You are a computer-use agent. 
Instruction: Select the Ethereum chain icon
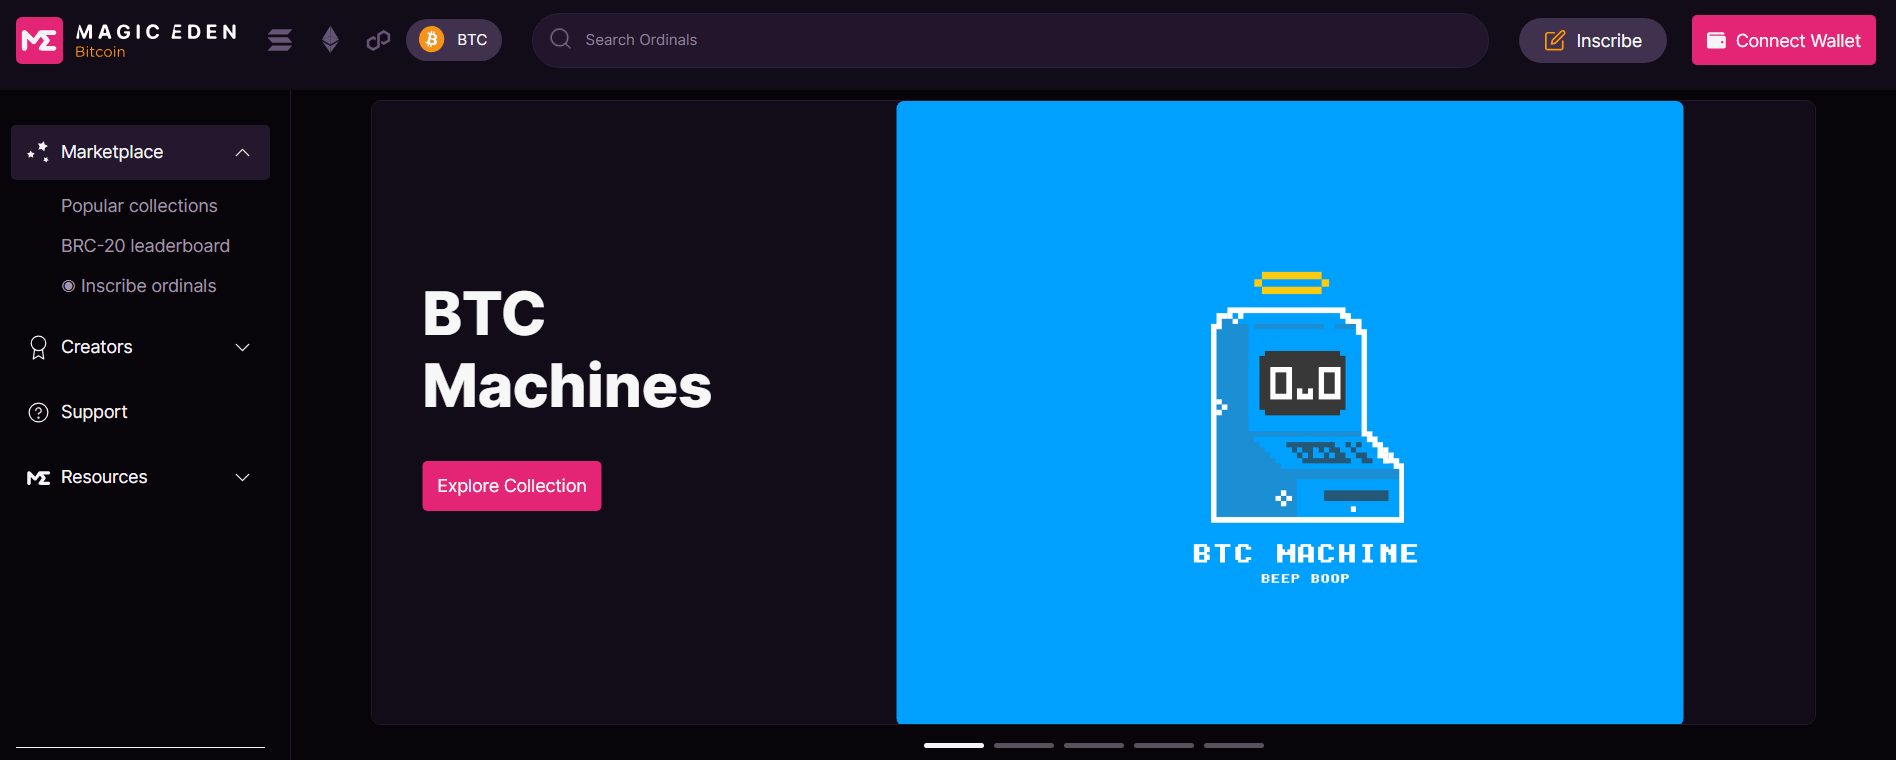330,40
